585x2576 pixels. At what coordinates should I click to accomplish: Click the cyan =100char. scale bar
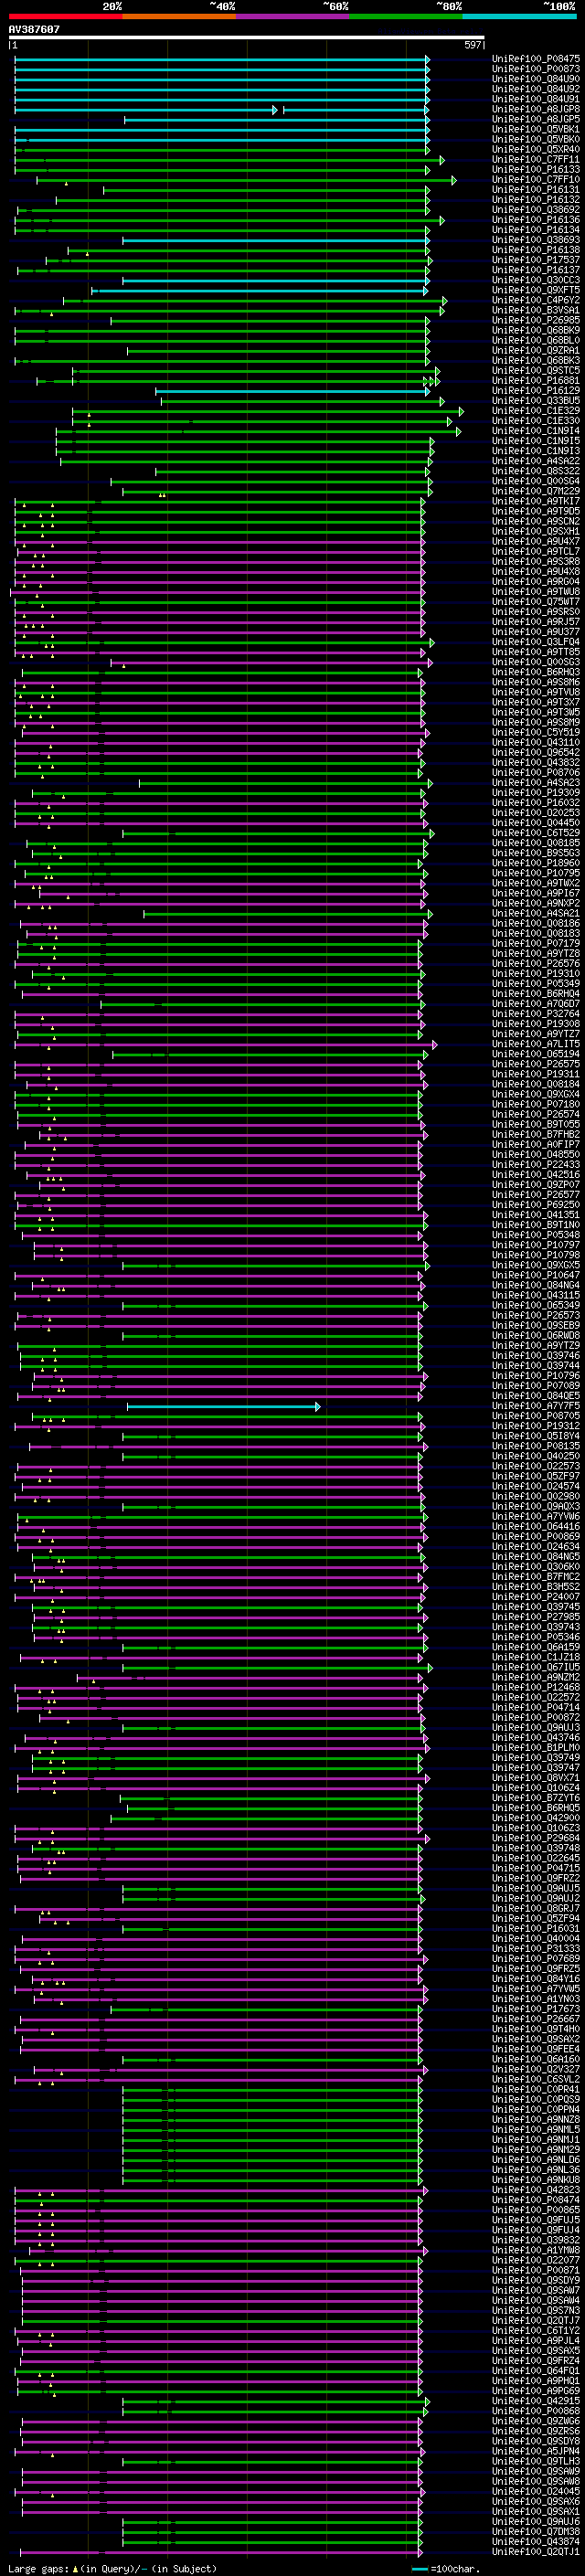click(x=420, y=2569)
